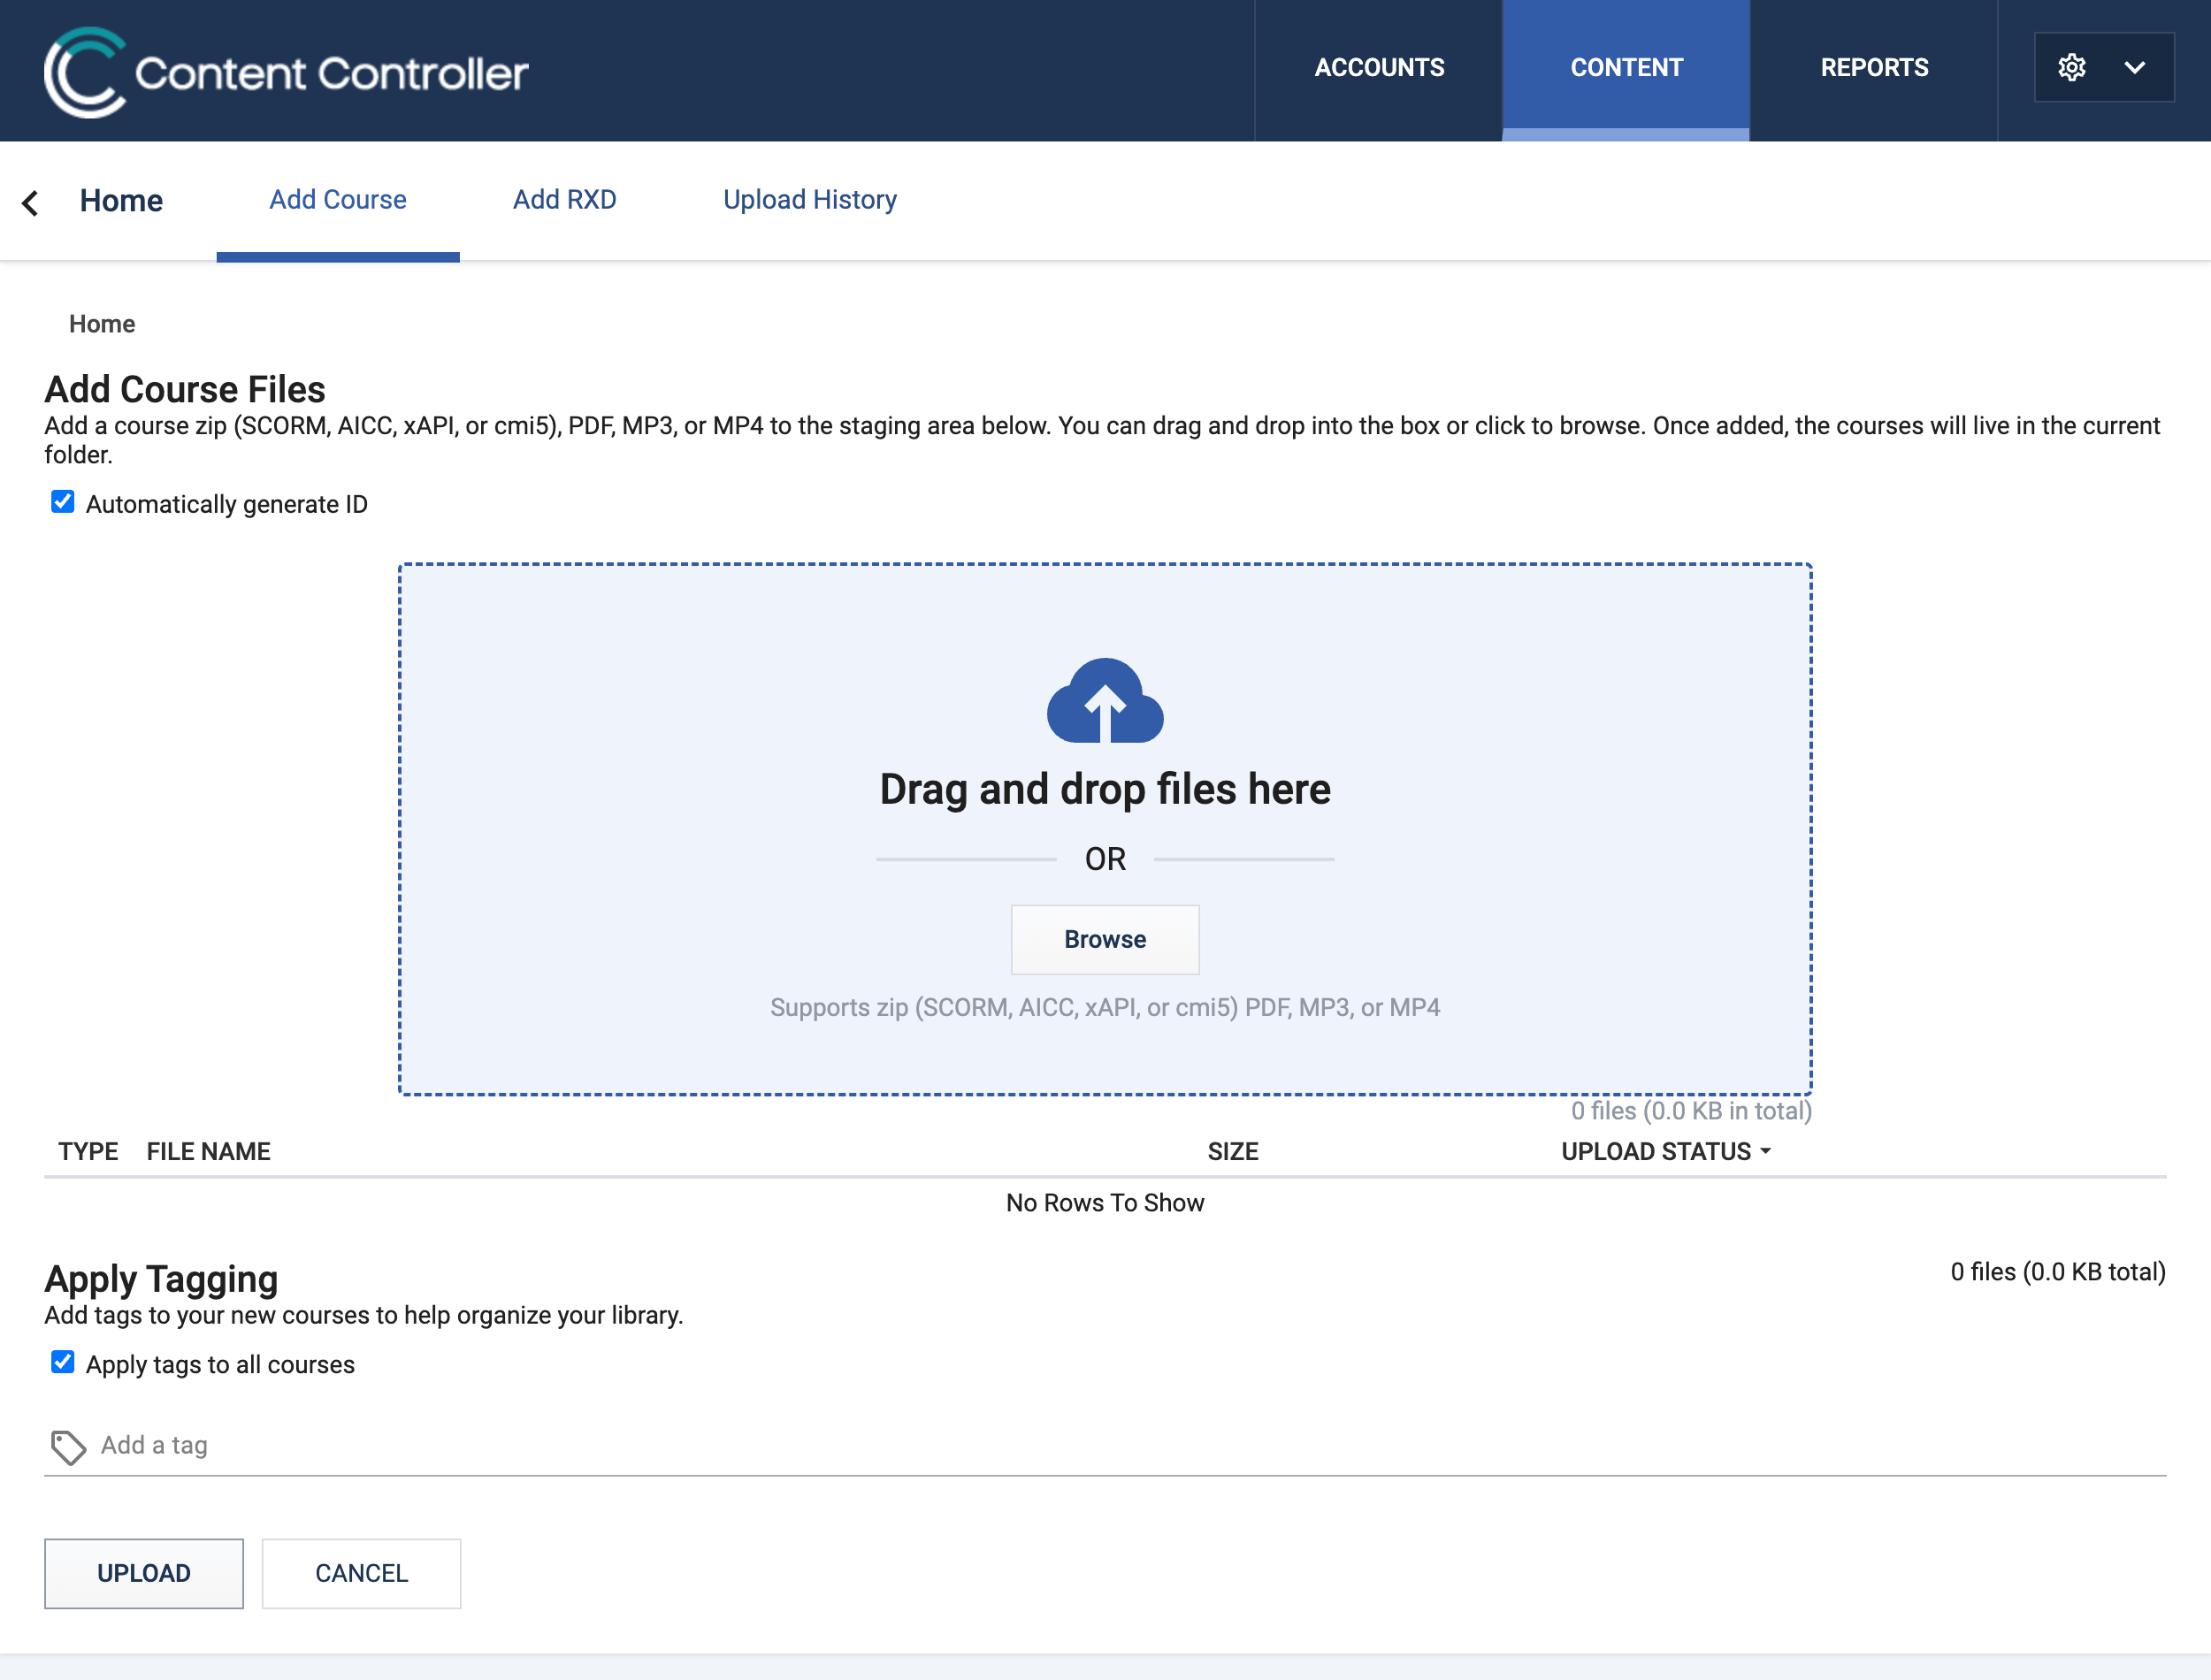Viewport: 2211px width, 1680px height.
Task: Click the tag icon beside Add a tag
Action: pyautogui.click(x=68, y=1446)
